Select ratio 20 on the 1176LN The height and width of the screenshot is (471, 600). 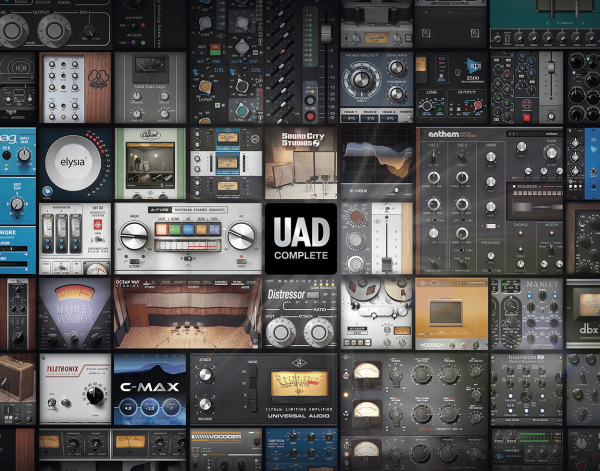point(253,372)
